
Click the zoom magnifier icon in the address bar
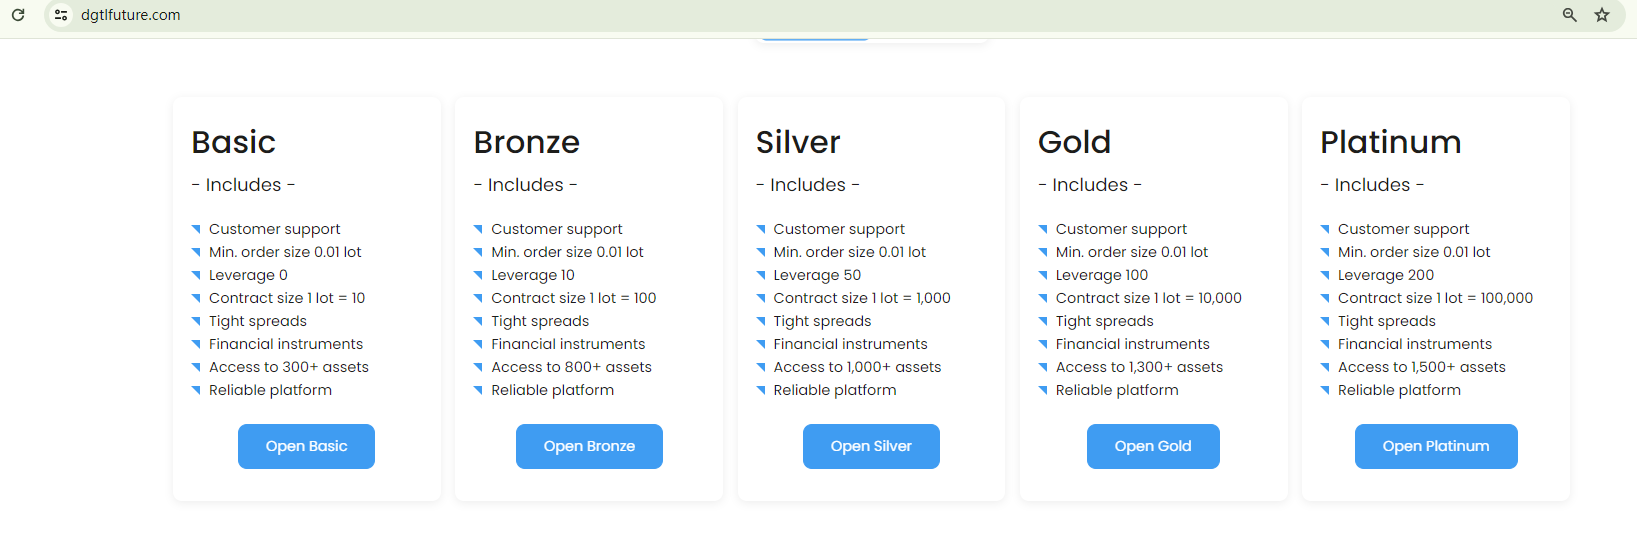coord(1570,15)
